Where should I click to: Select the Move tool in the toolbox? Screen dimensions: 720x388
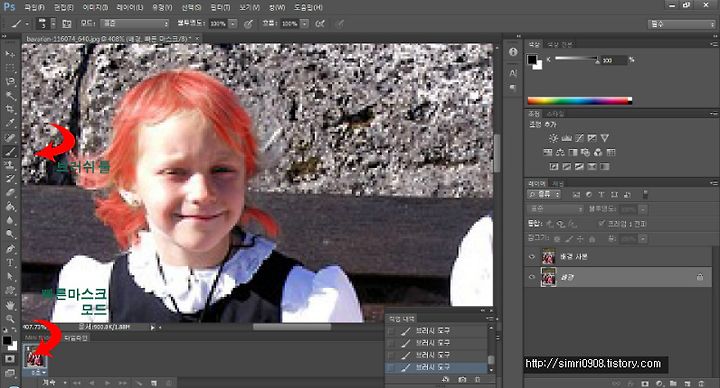(10, 54)
